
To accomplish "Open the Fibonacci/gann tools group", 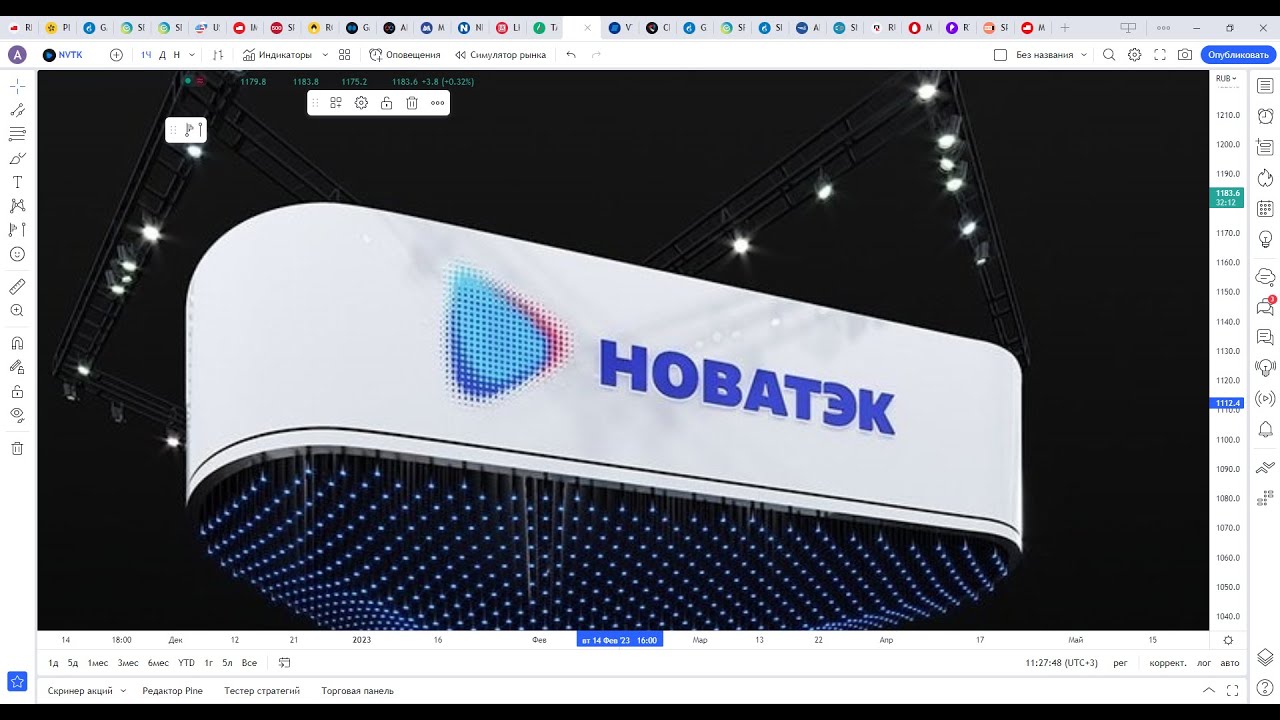I will [x=17, y=134].
